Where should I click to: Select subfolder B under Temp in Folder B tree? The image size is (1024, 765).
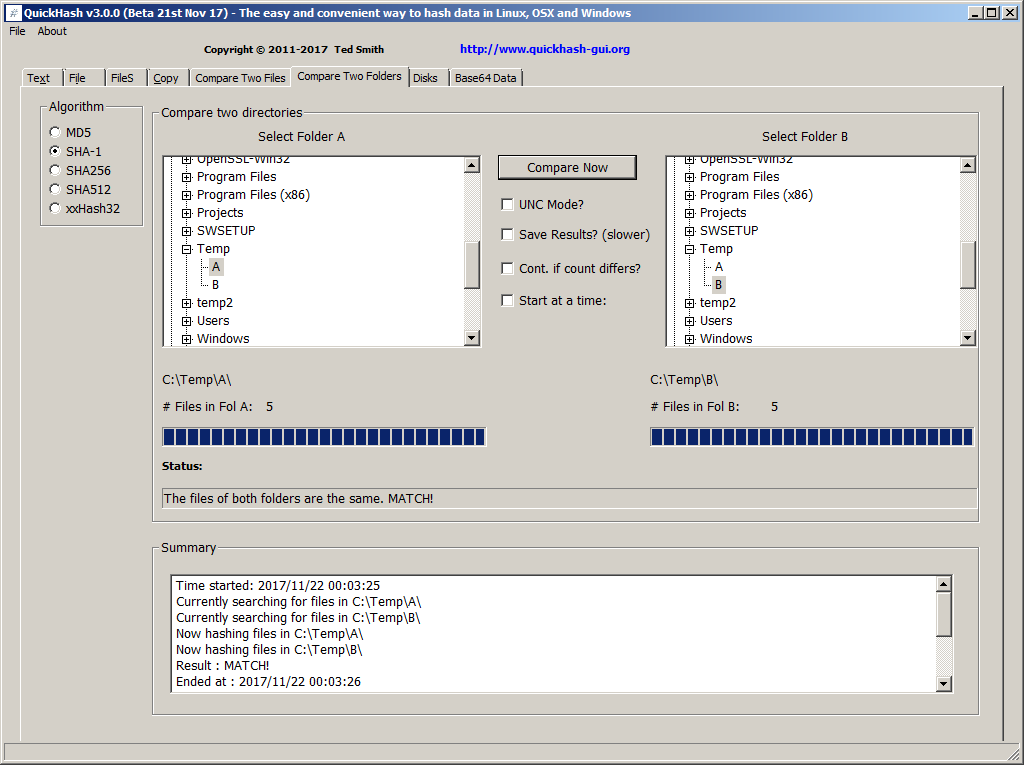[x=718, y=285]
